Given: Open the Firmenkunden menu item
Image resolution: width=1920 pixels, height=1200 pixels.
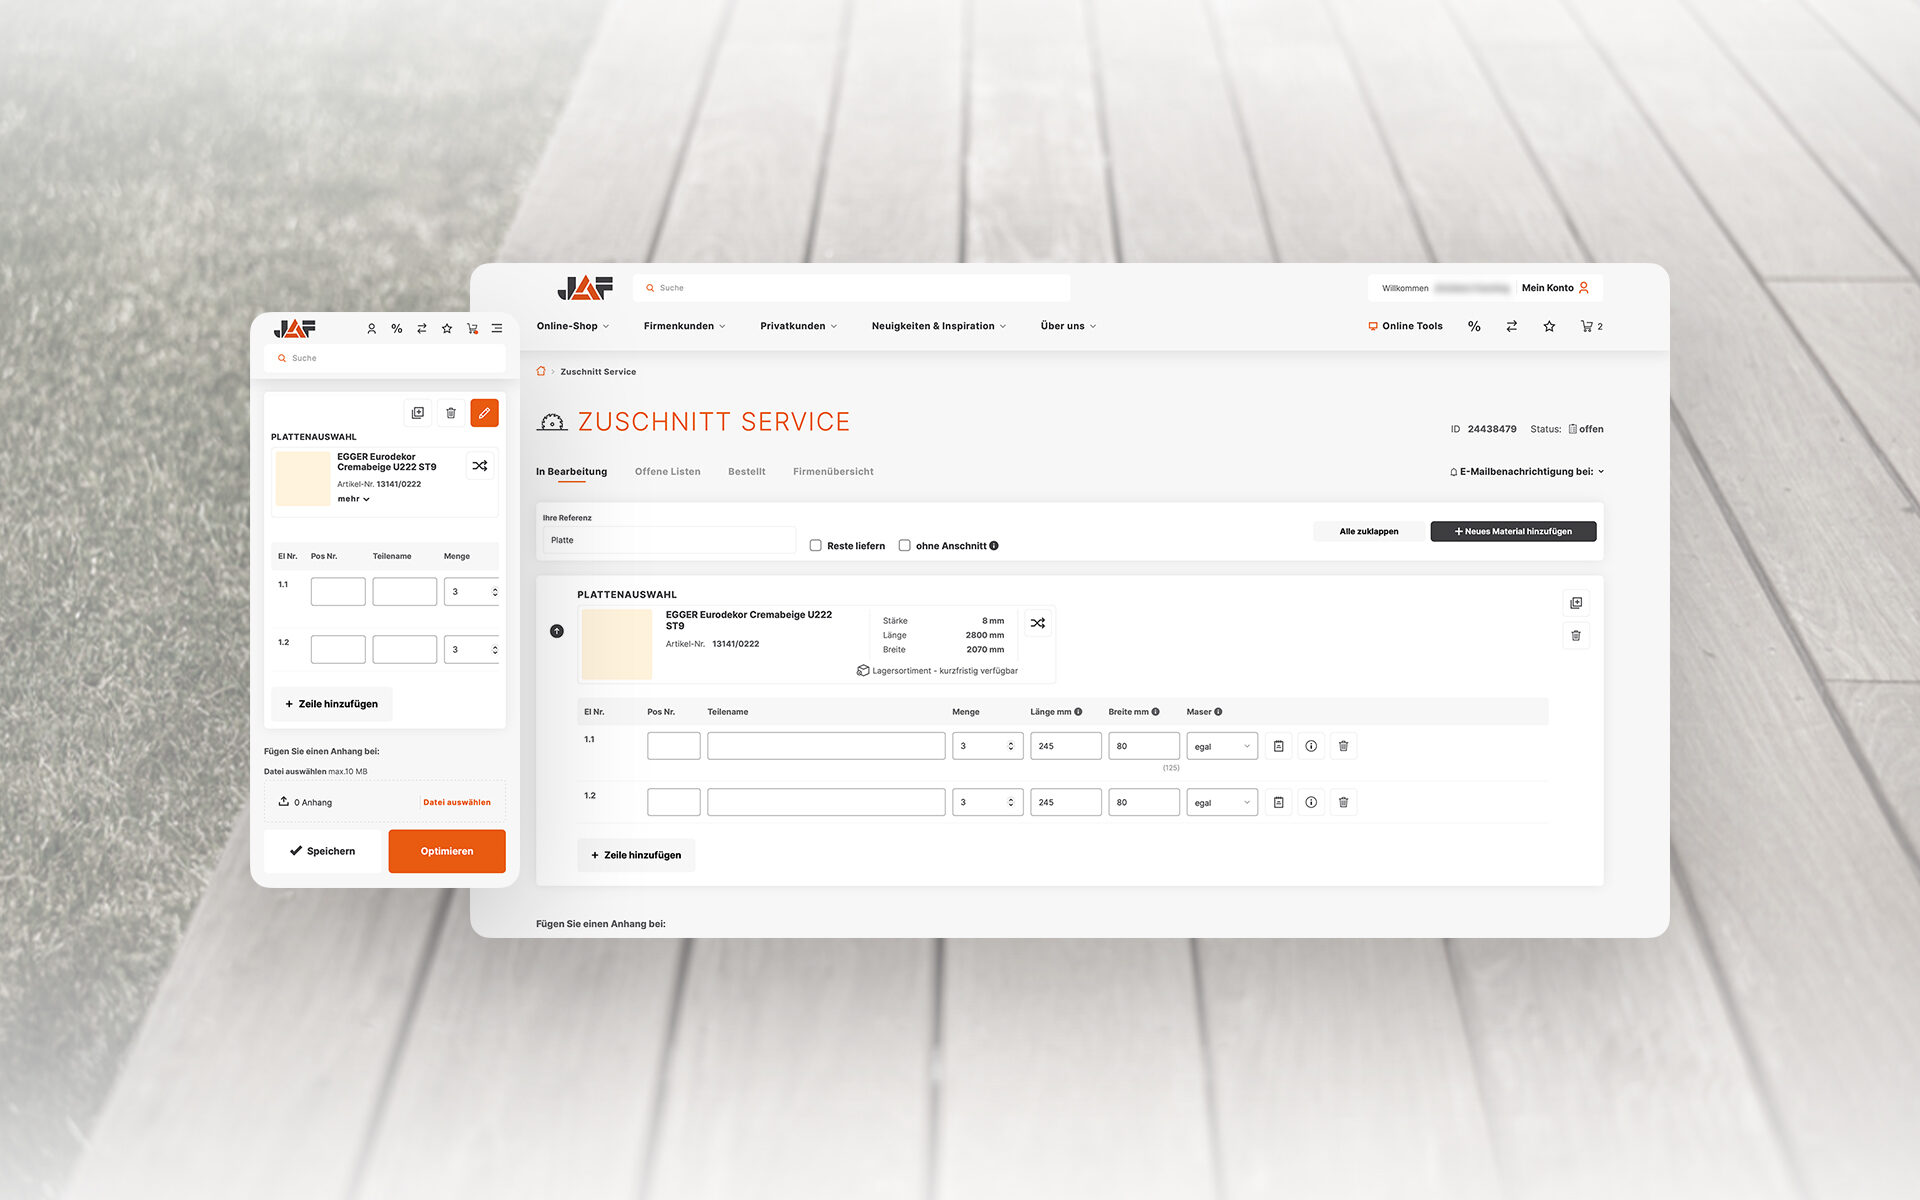Looking at the screenshot, I should click(679, 325).
